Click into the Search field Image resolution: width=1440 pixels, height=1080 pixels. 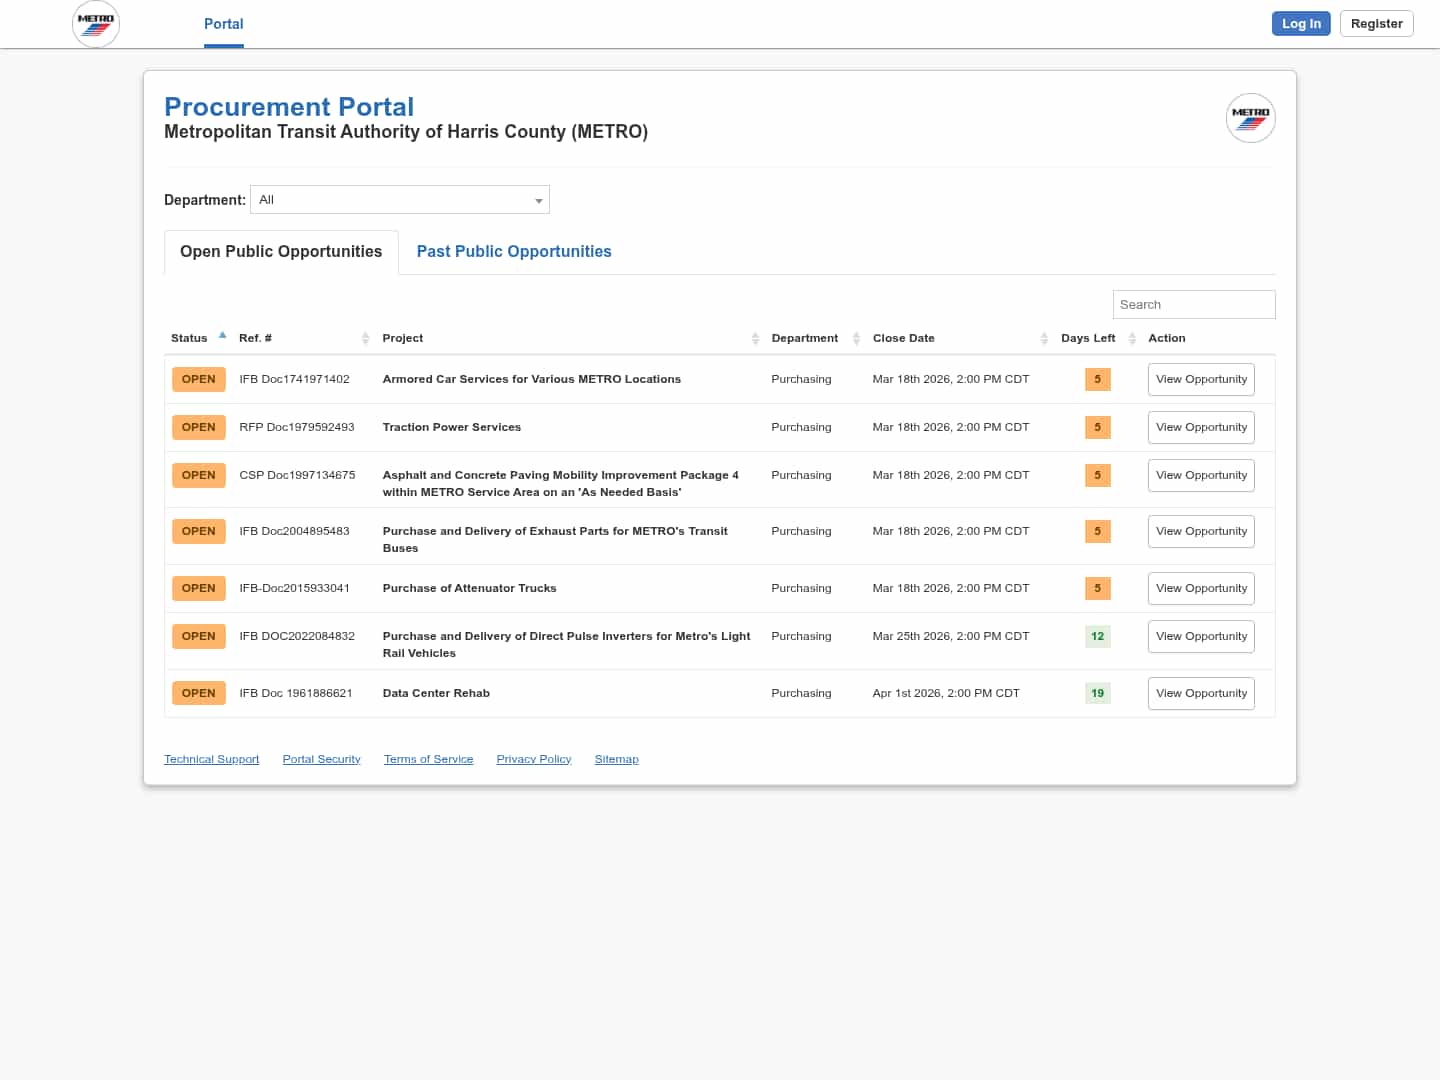pos(1193,305)
